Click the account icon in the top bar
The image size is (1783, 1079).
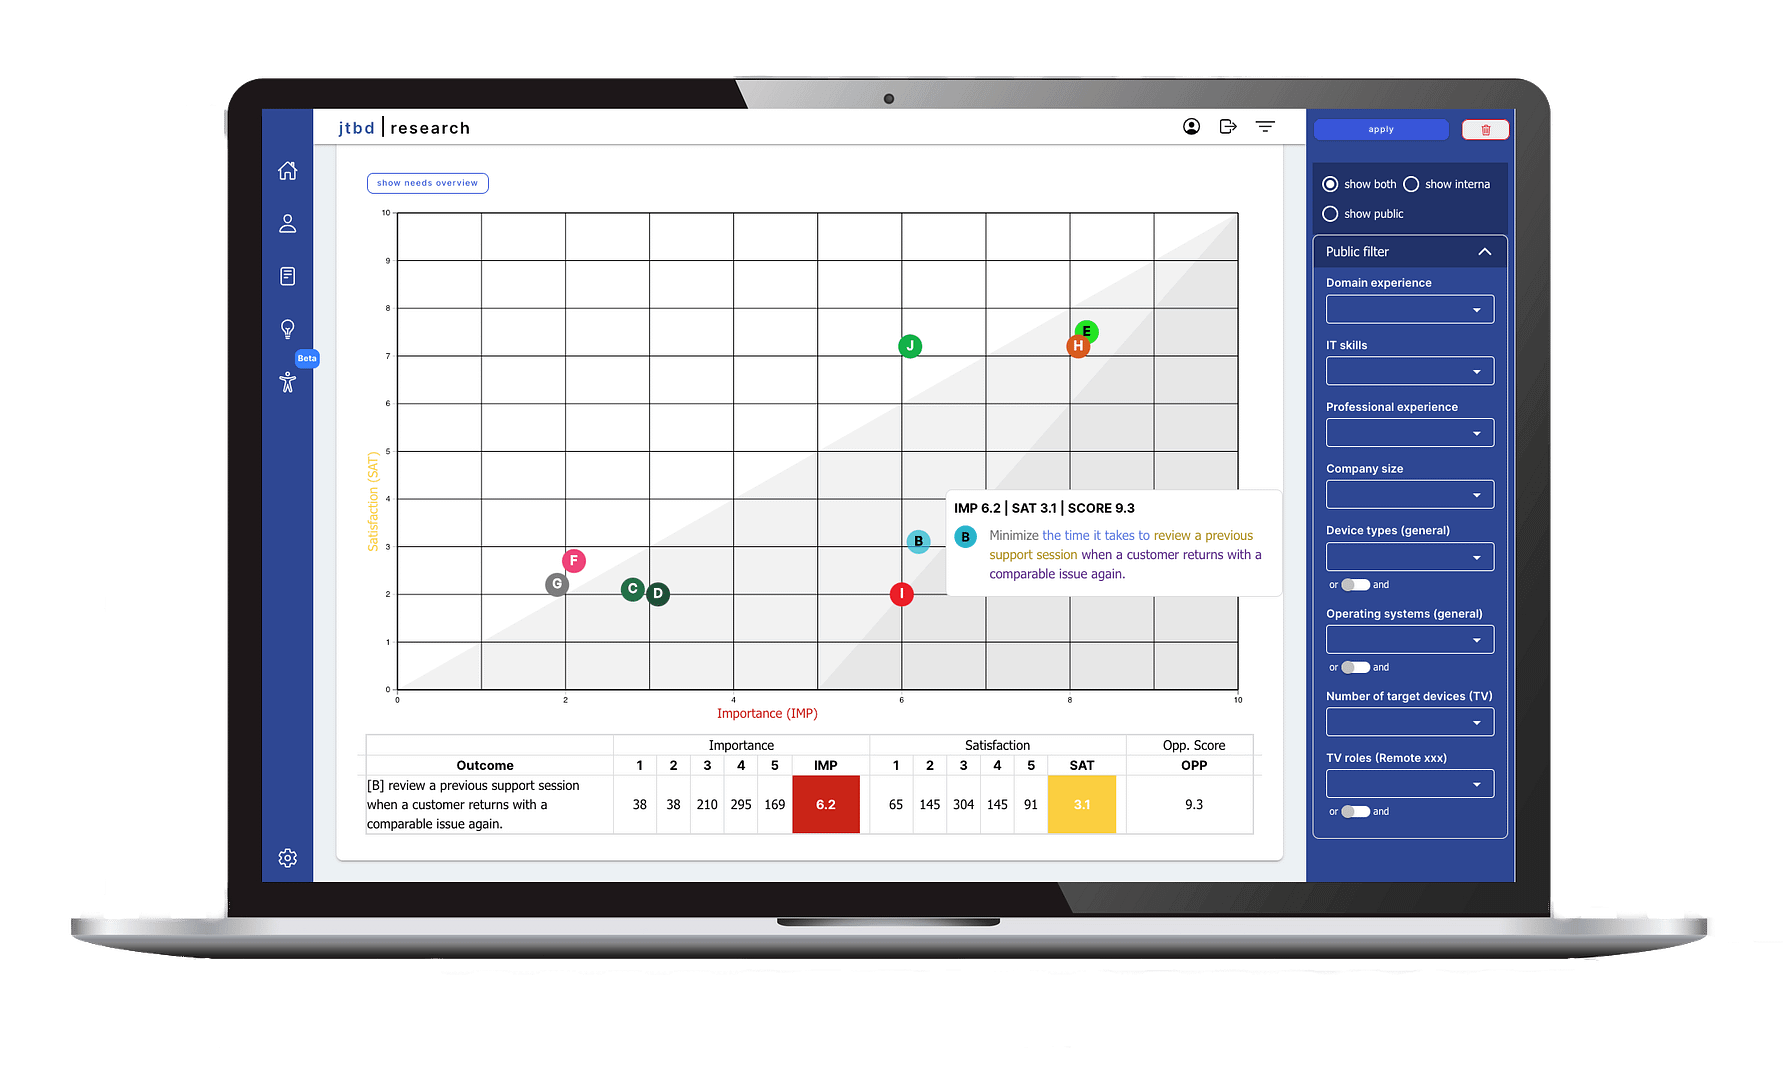click(x=1191, y=126)
